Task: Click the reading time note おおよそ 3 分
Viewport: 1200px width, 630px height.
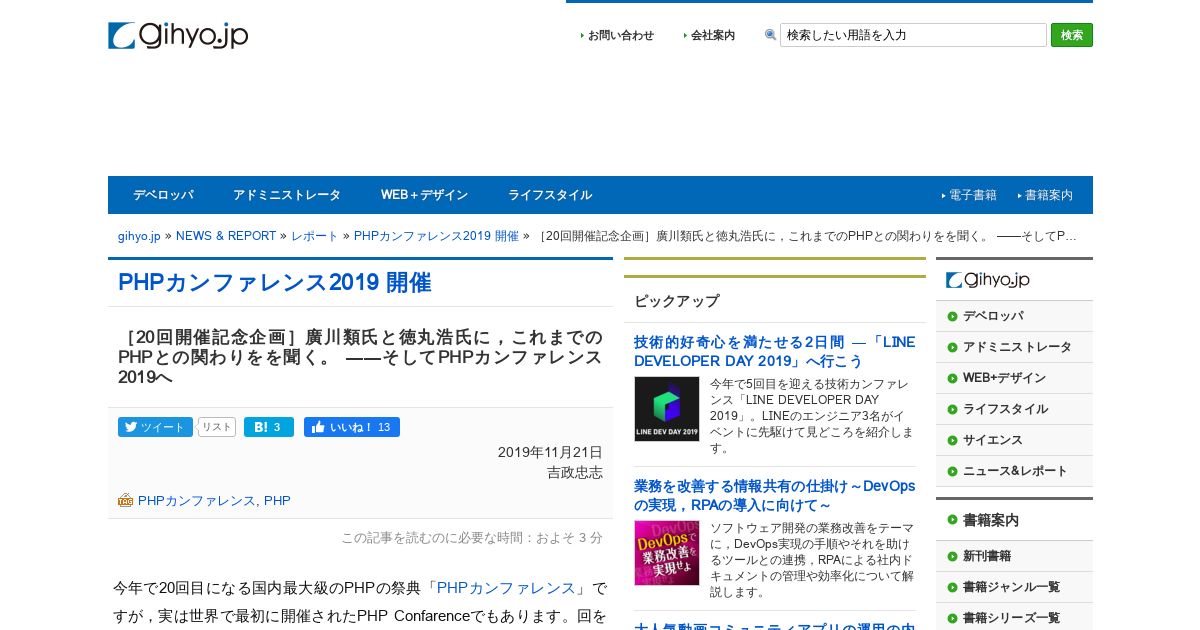Action: 569,538
